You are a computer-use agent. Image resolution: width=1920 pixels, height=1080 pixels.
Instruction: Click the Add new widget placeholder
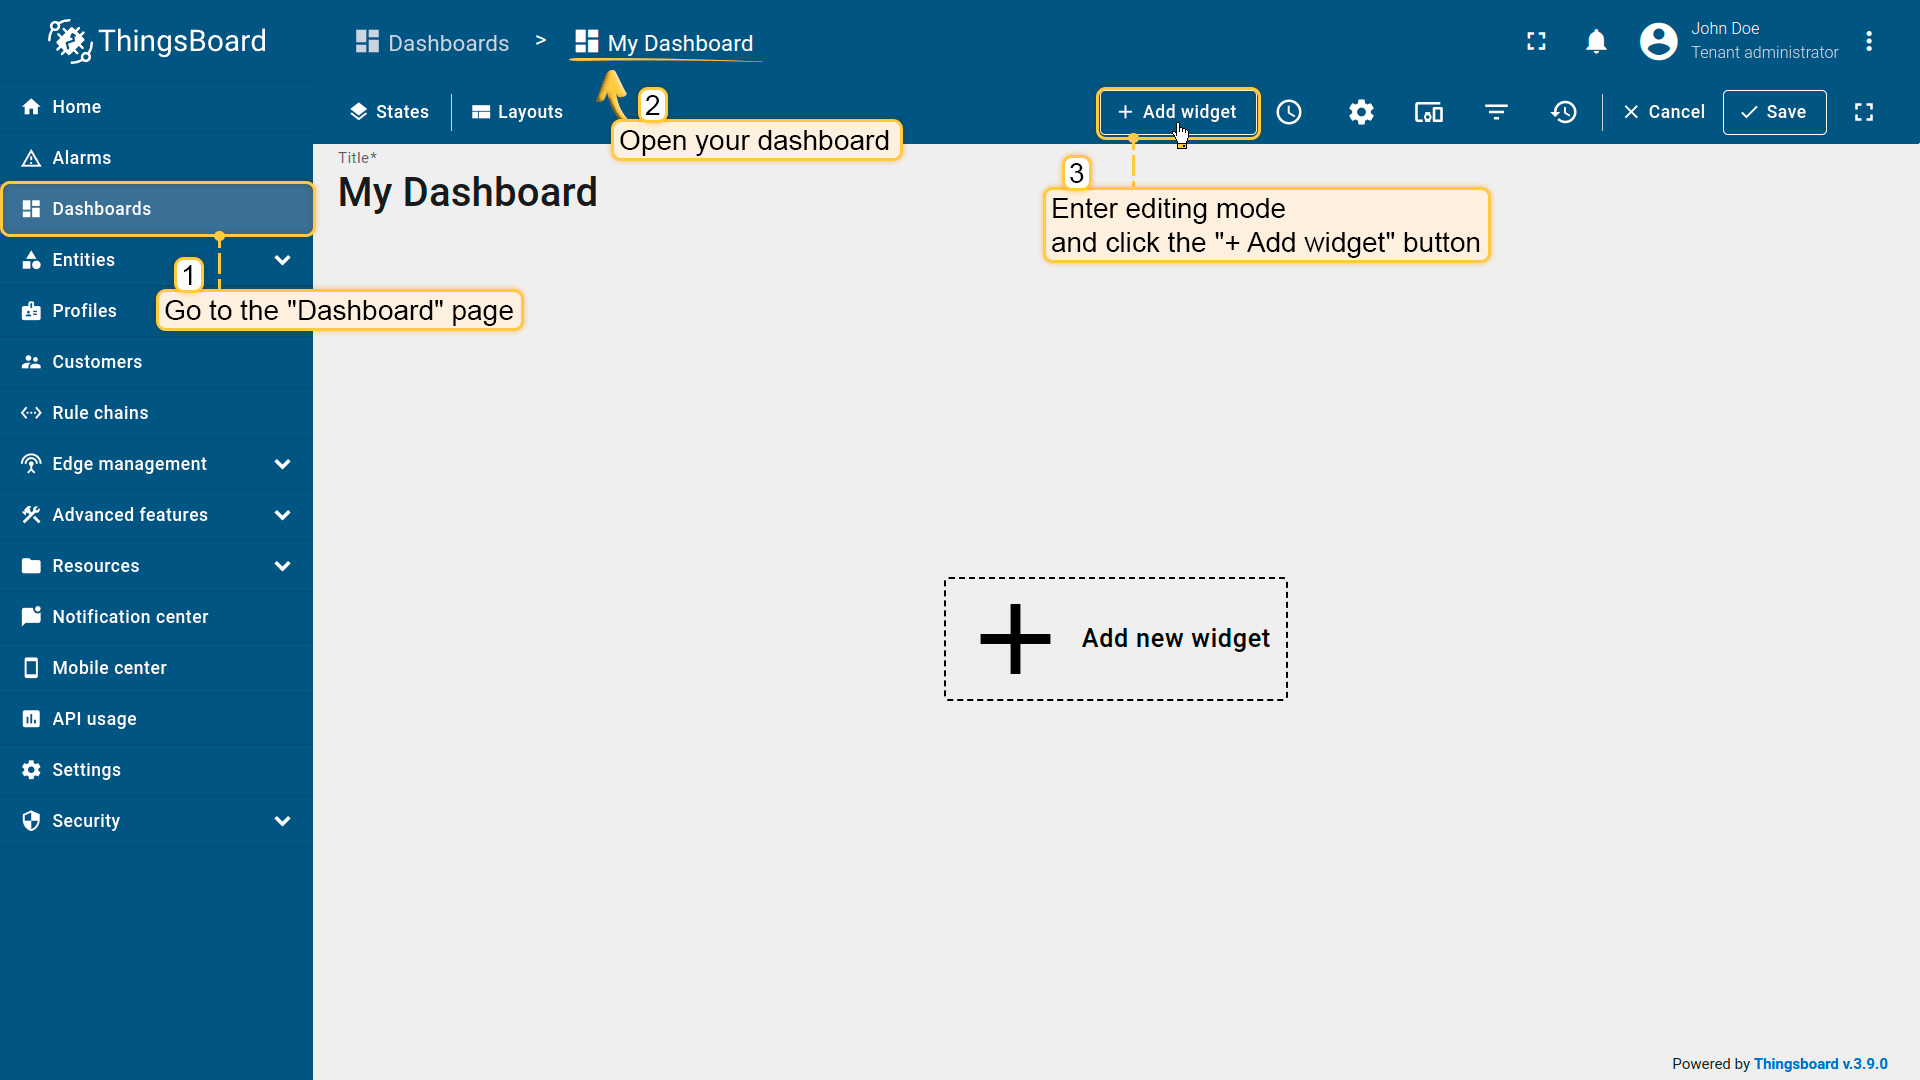click(x=1115, y=639)
